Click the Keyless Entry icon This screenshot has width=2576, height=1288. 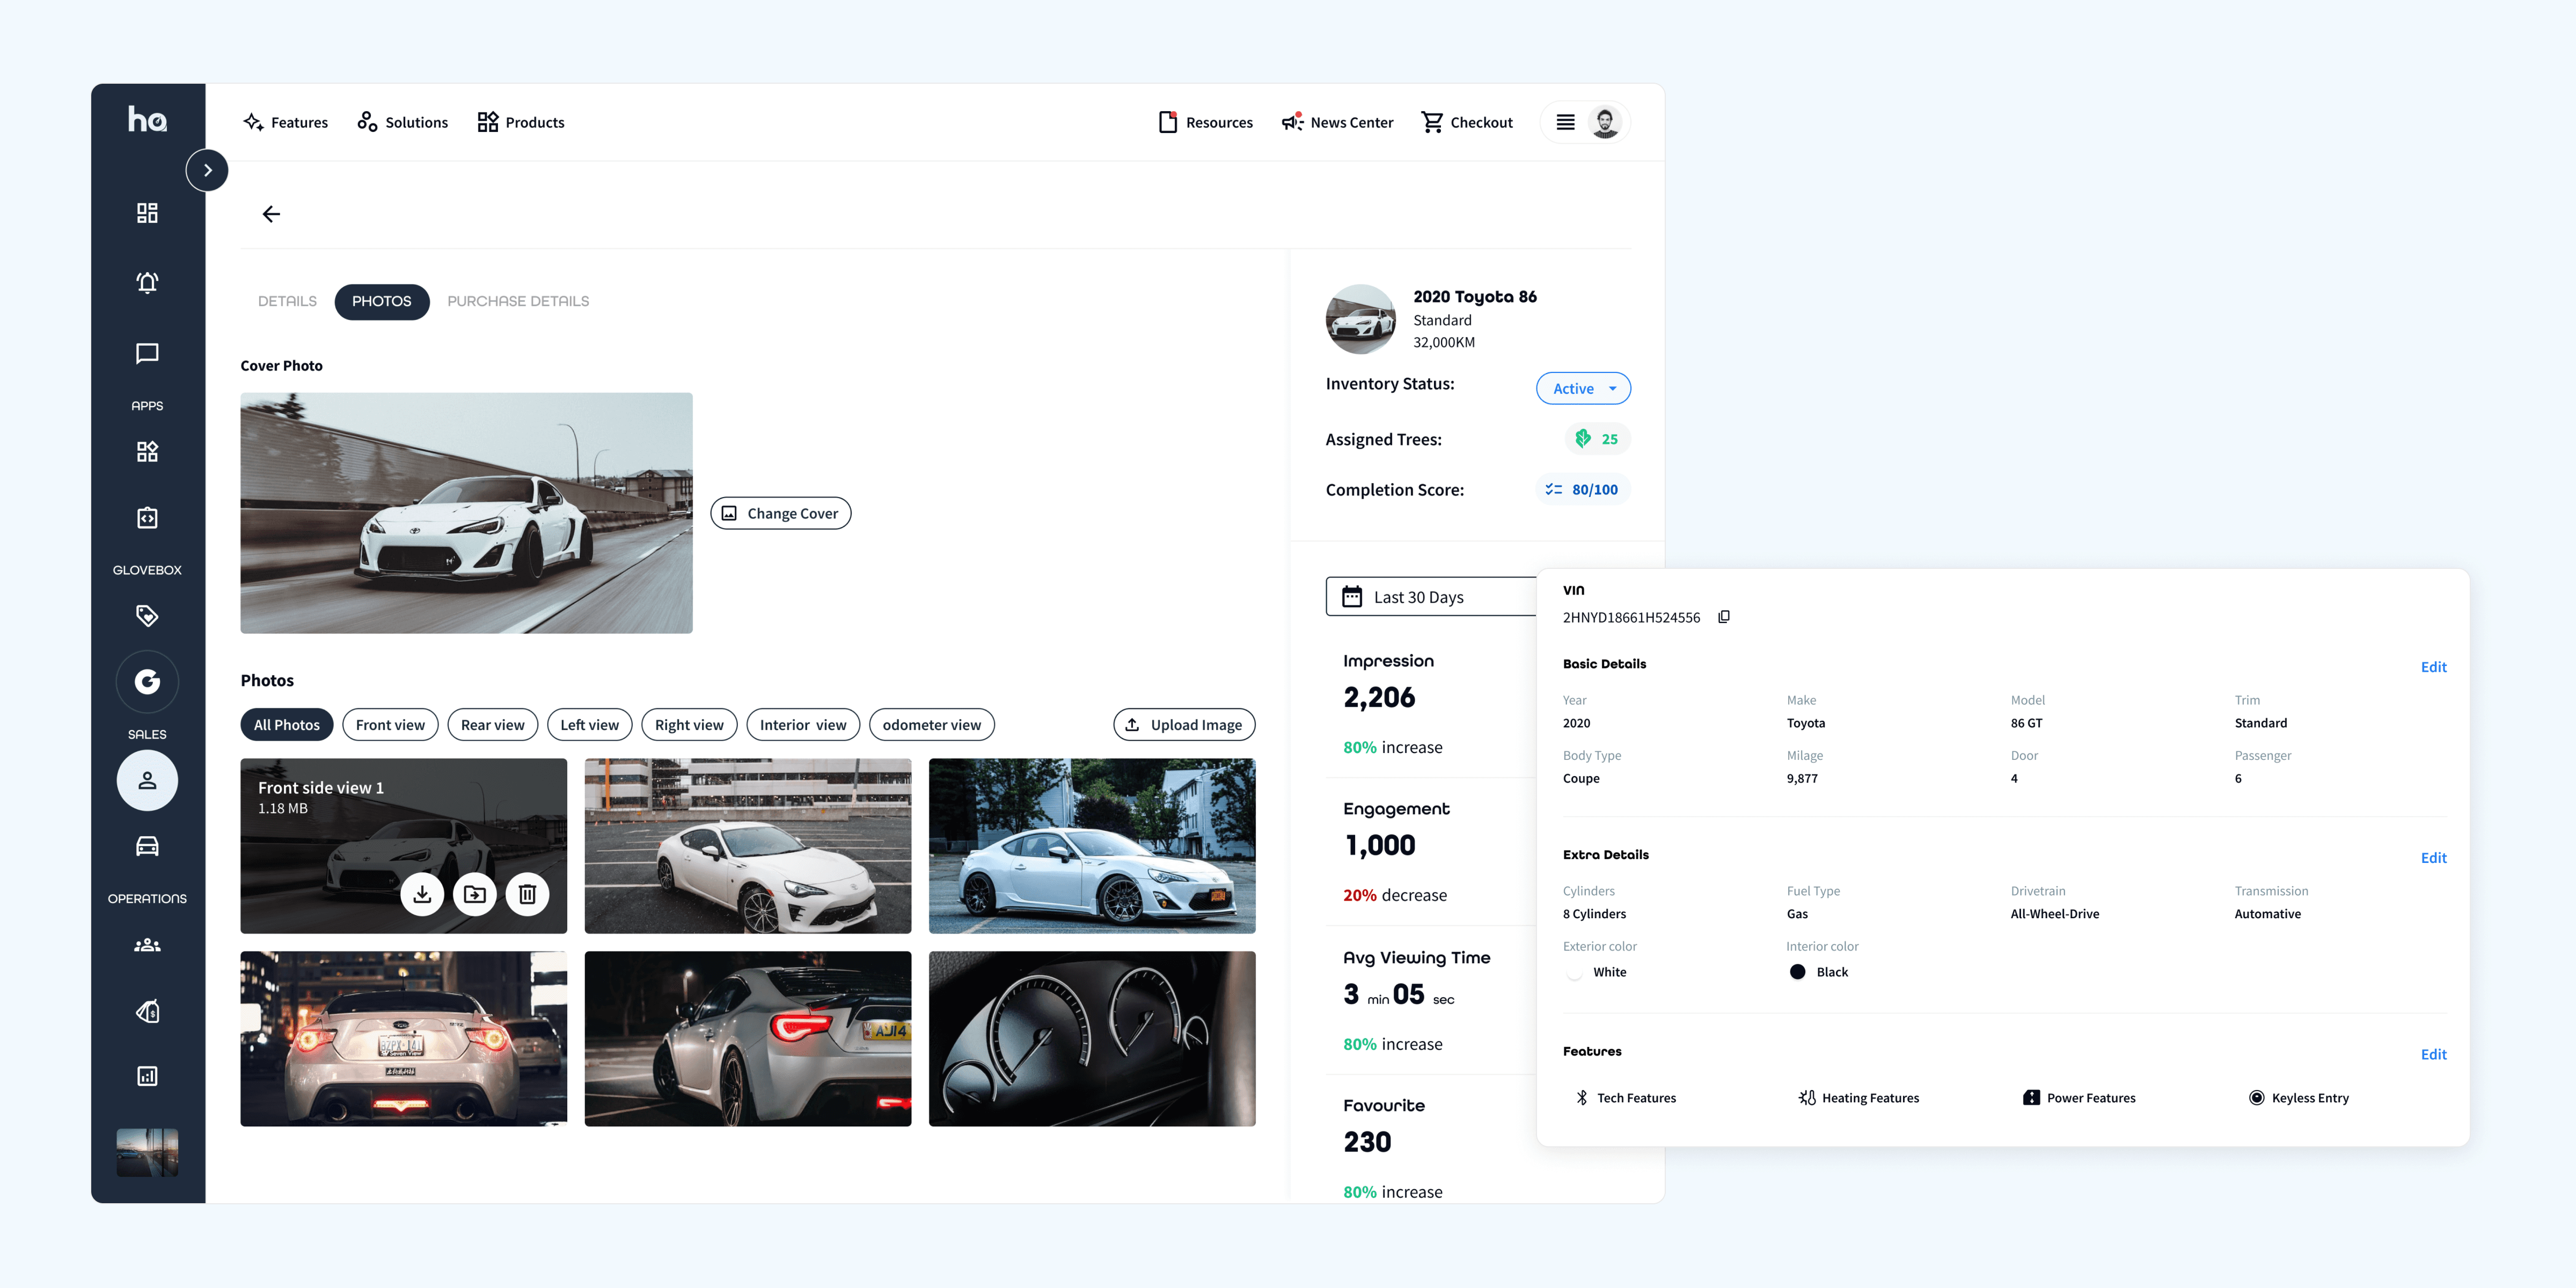click(x=2256, y=1098)
